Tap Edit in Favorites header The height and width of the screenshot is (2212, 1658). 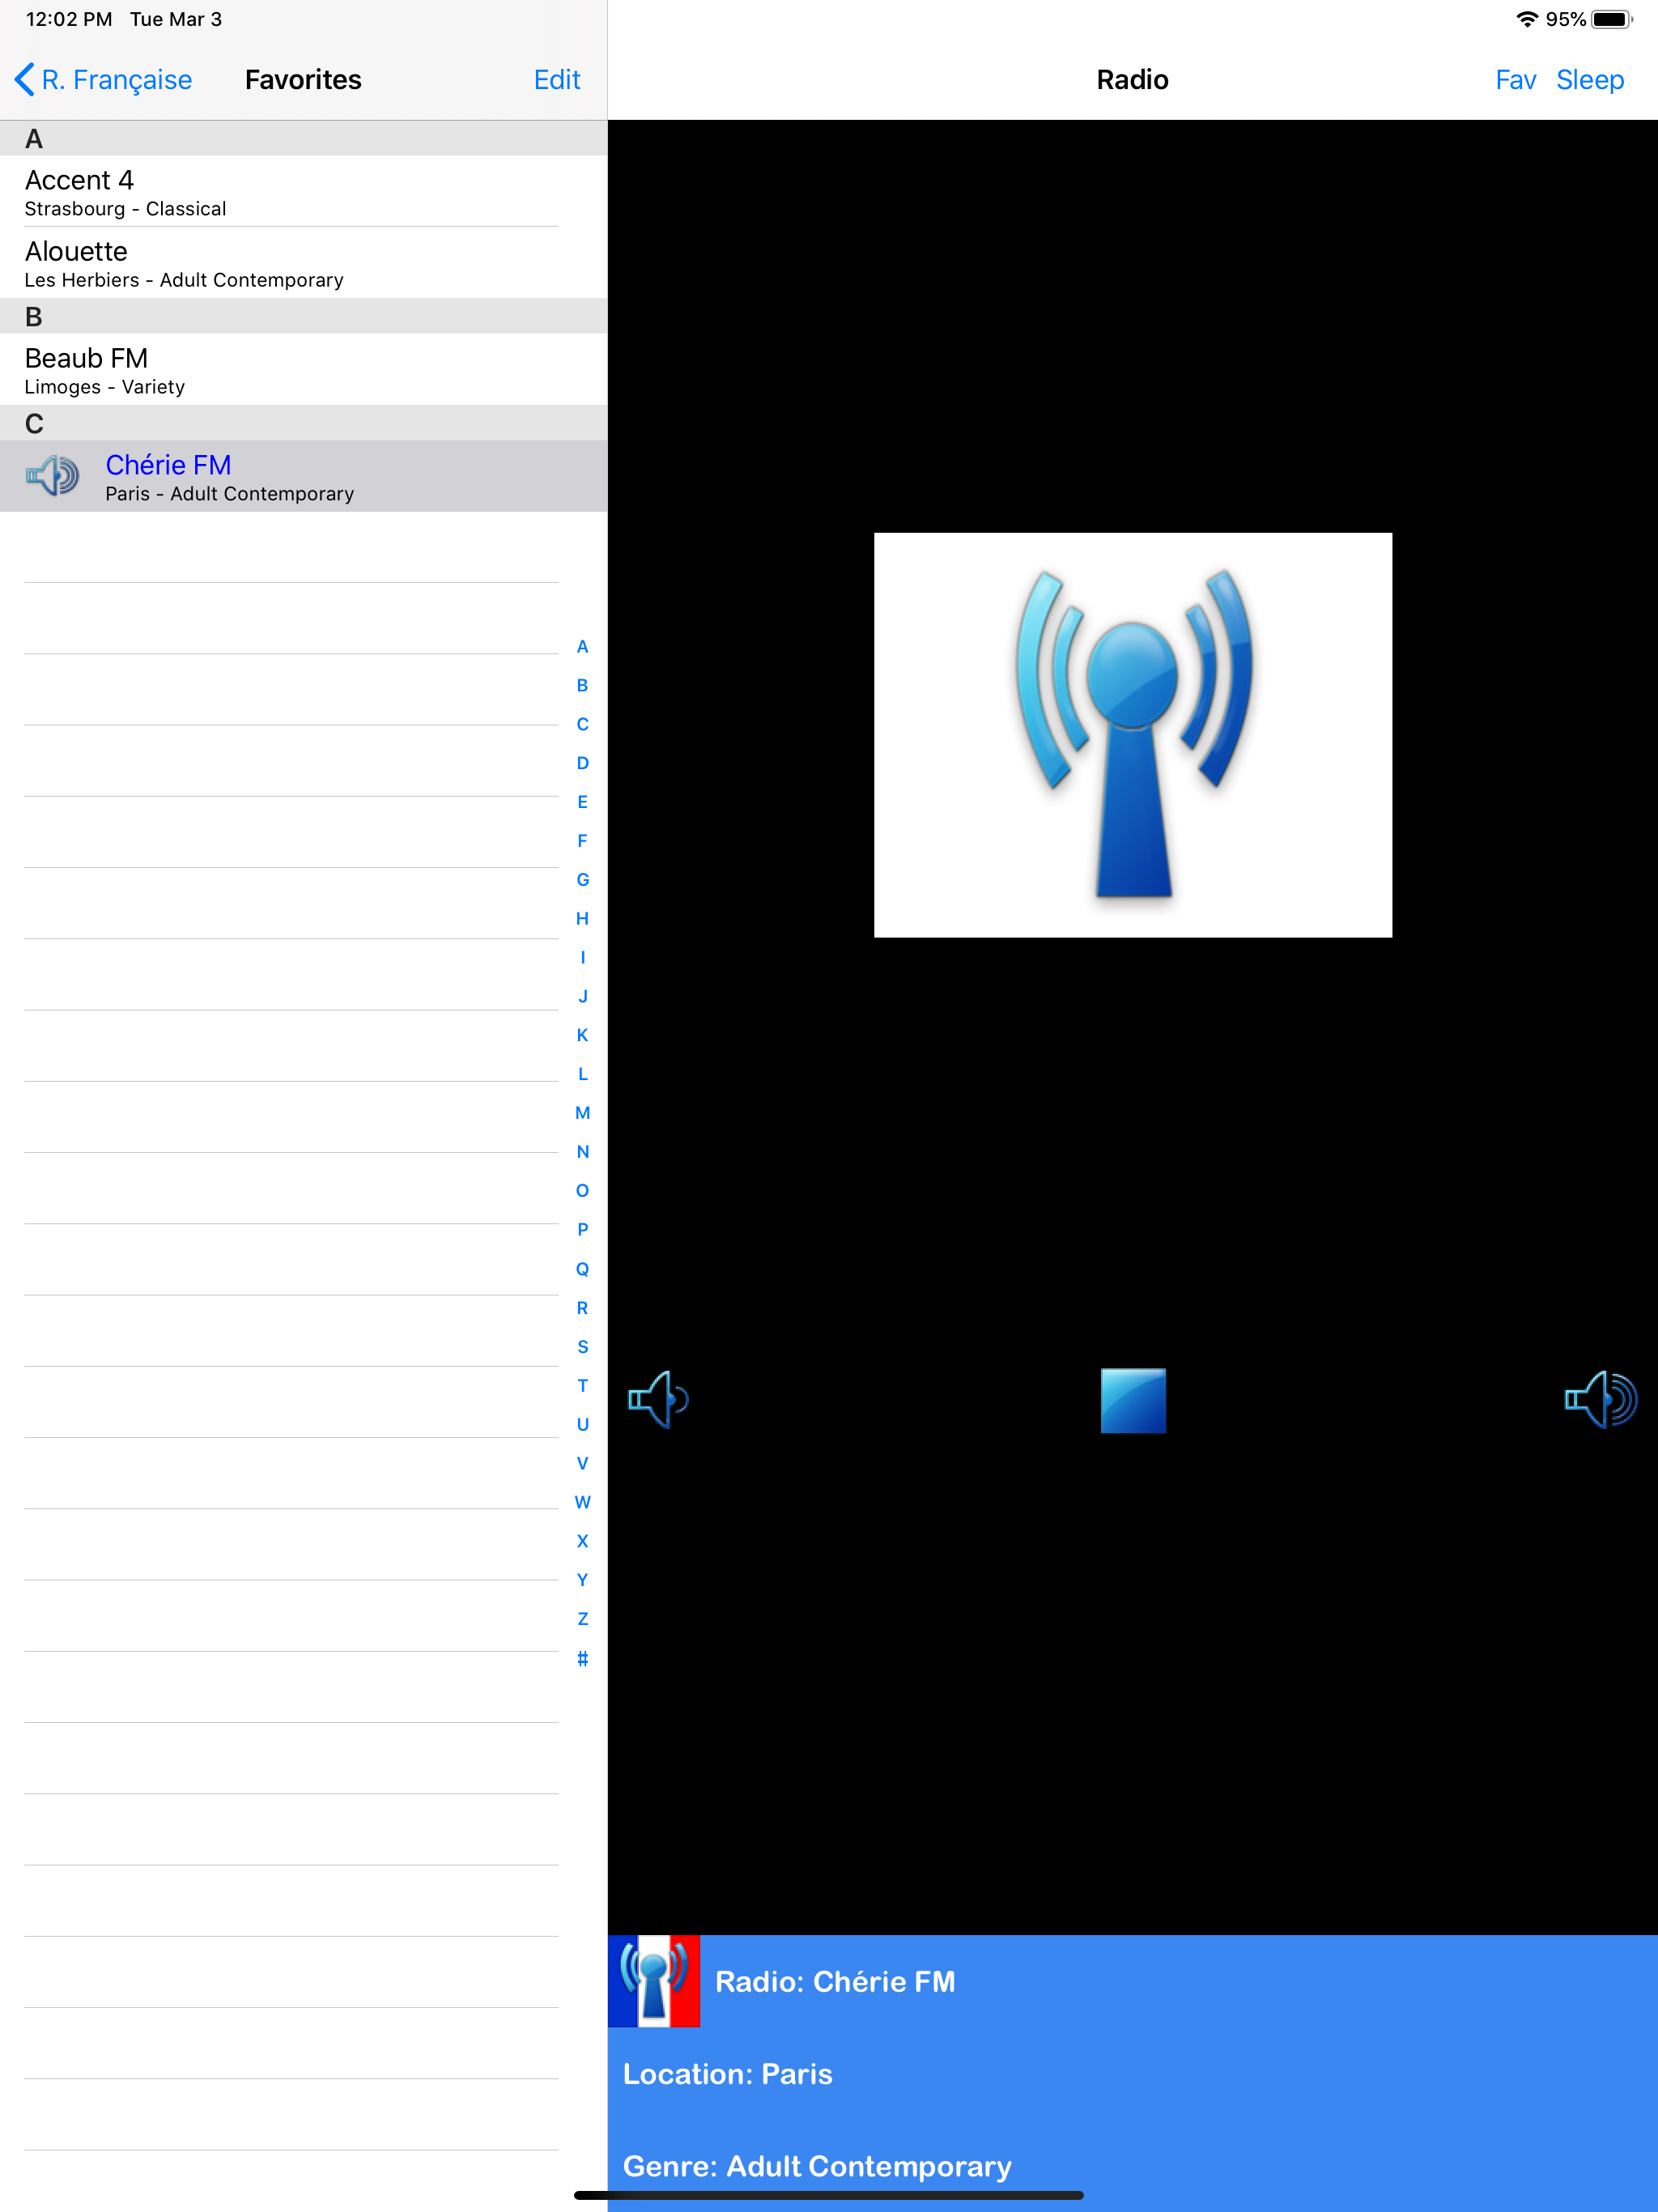pos(557,80)
